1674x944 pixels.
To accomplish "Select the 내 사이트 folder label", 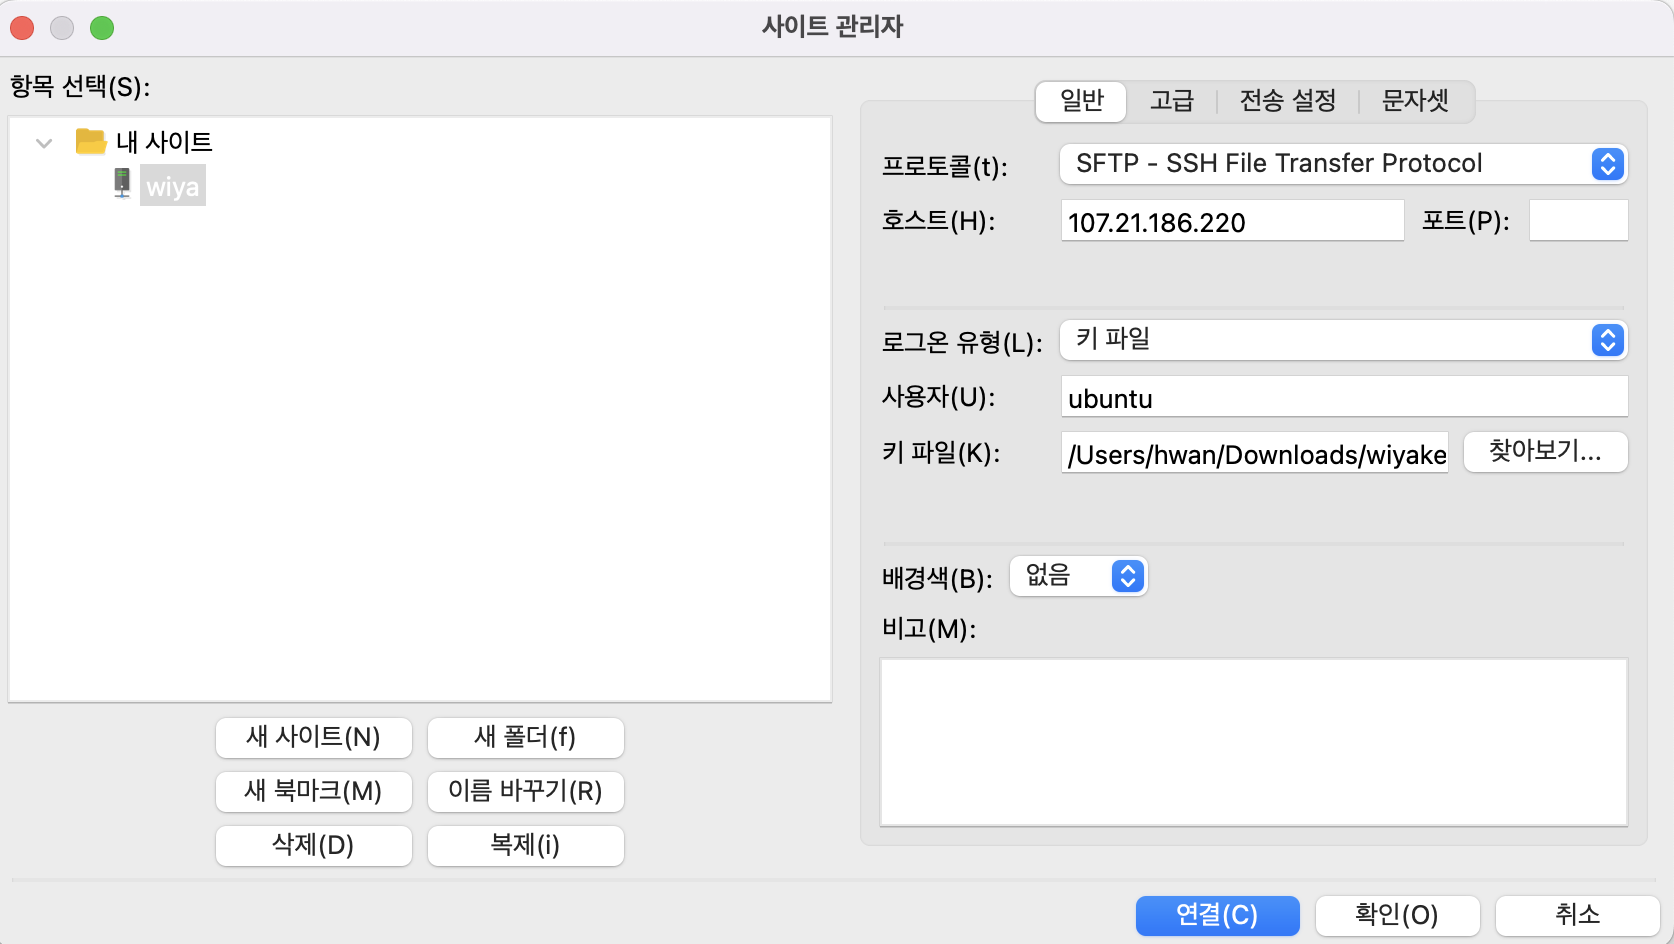I will (x=164, y=142).
